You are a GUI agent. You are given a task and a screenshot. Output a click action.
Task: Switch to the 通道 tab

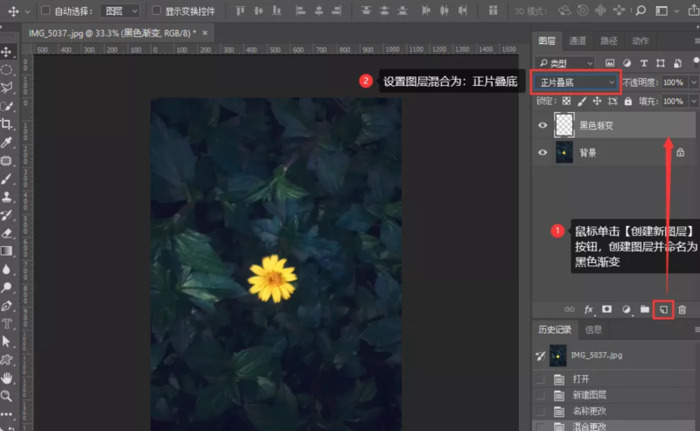pos(577,41)
